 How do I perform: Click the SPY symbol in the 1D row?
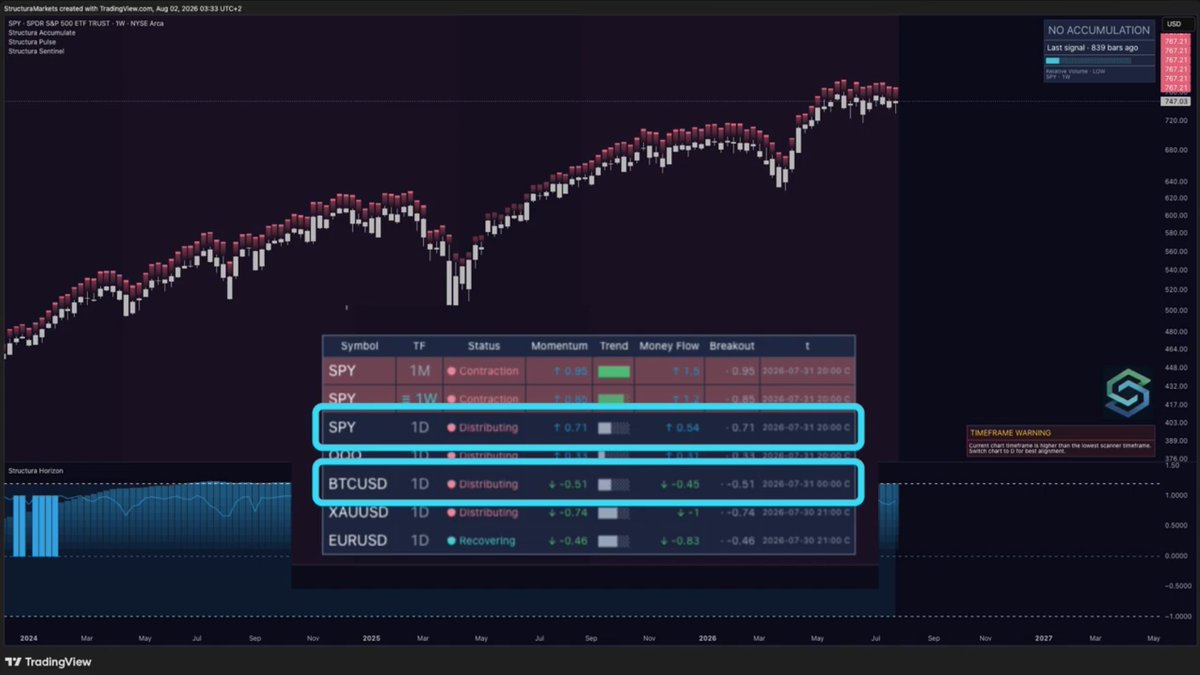click(342, 427)
